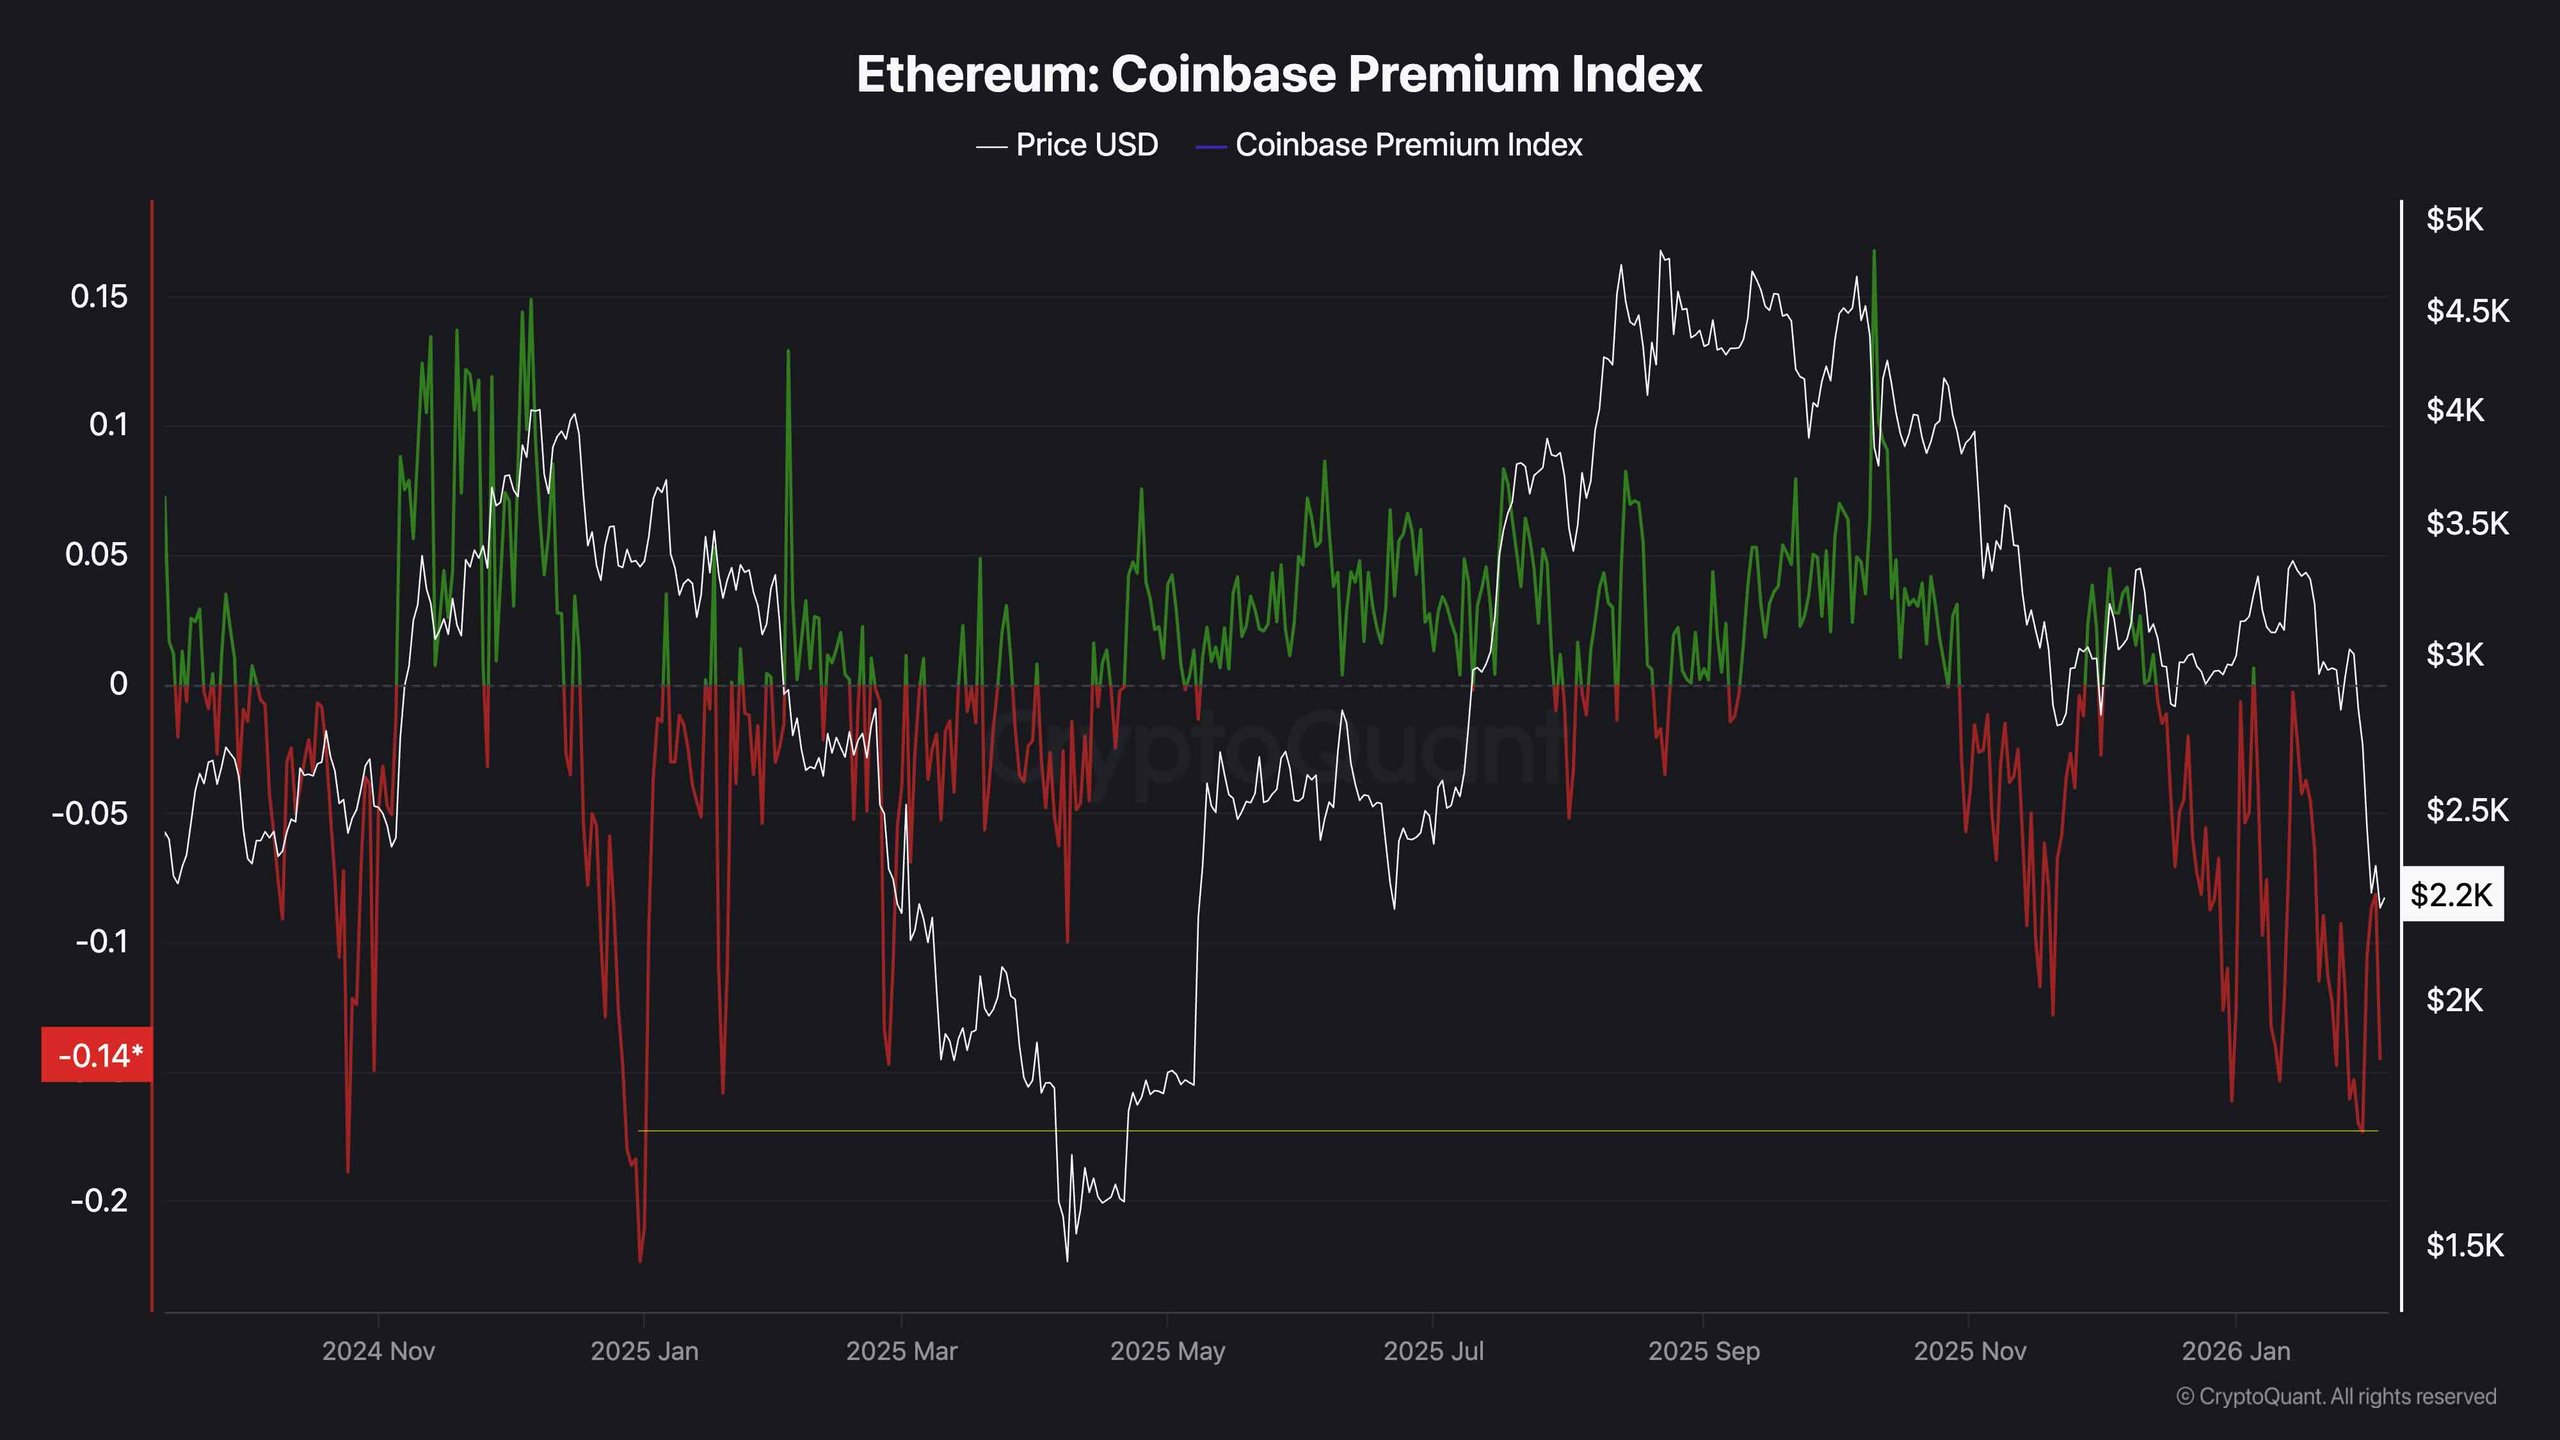Select the 2026 Jan date label

(x=2235, y=1351)
